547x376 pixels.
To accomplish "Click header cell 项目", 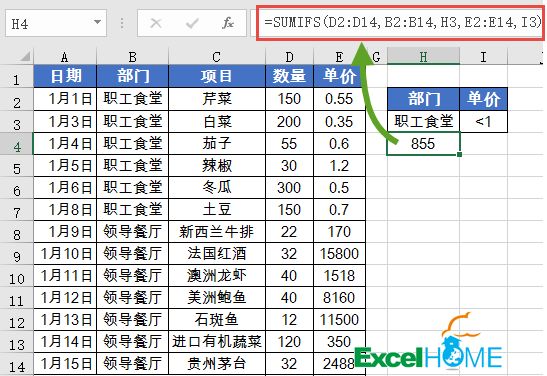I will [217, 76].
